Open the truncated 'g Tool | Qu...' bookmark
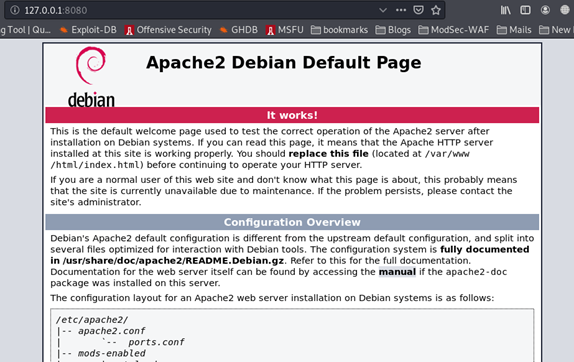 [26, 30]
